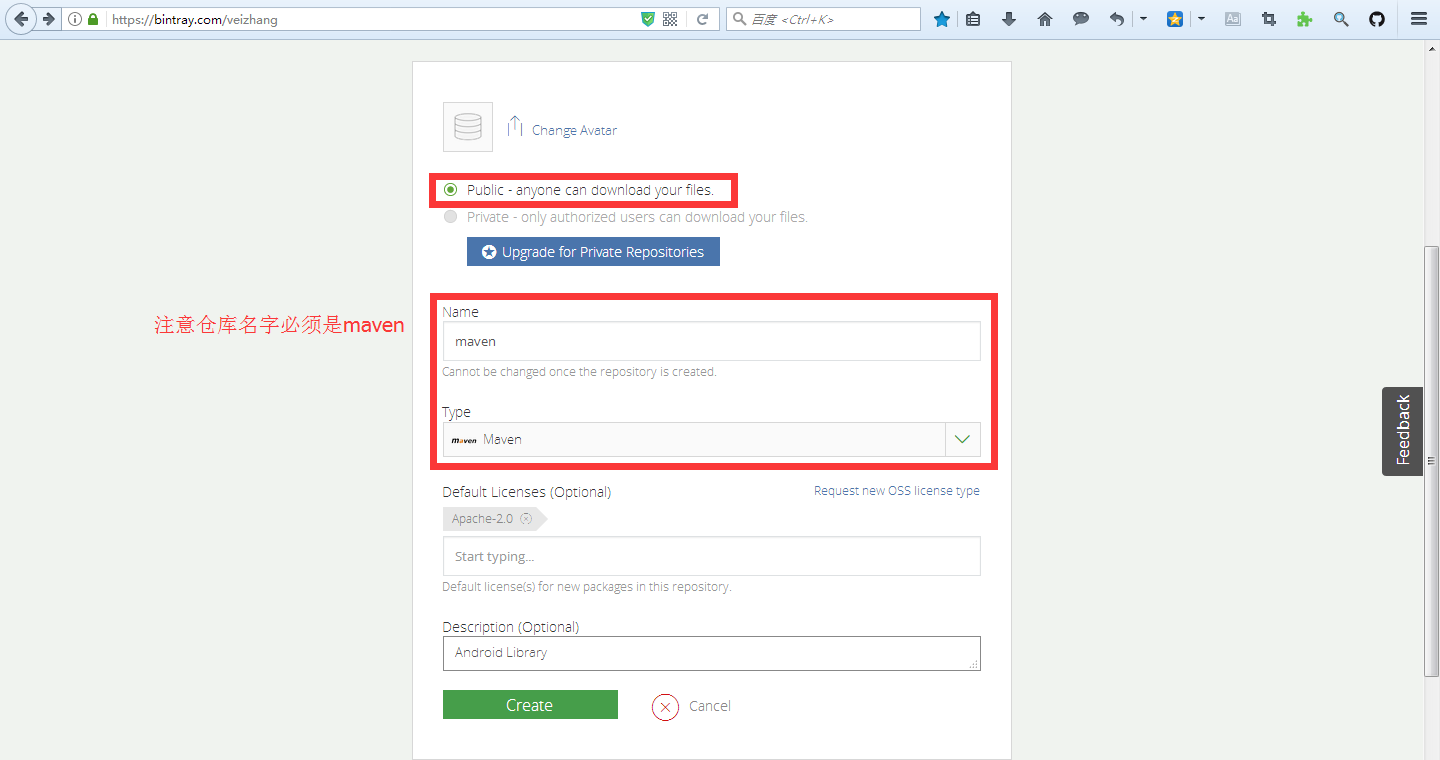Open the Feedback side tab
This screenshot has width=1440, height=760.
coord(1402,431)
